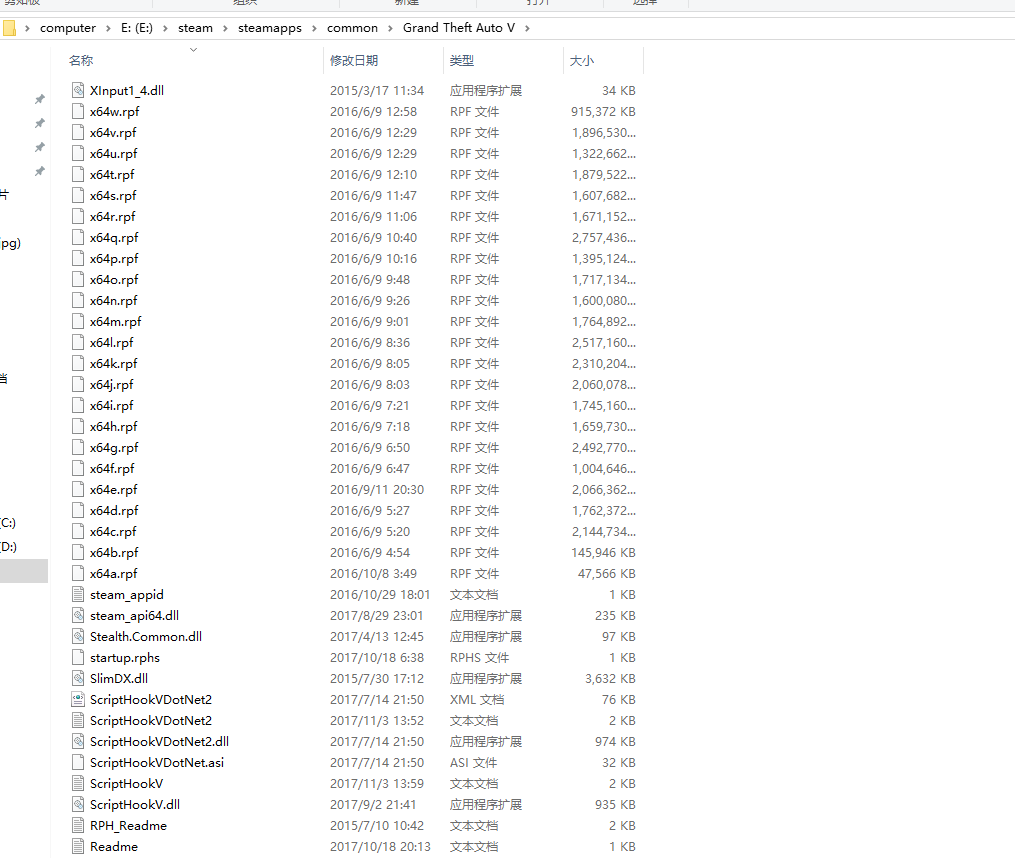The image size is (1015, 858).
Task: Sort files by the 修改日期 column header
Action: click(x=354, y=60)
